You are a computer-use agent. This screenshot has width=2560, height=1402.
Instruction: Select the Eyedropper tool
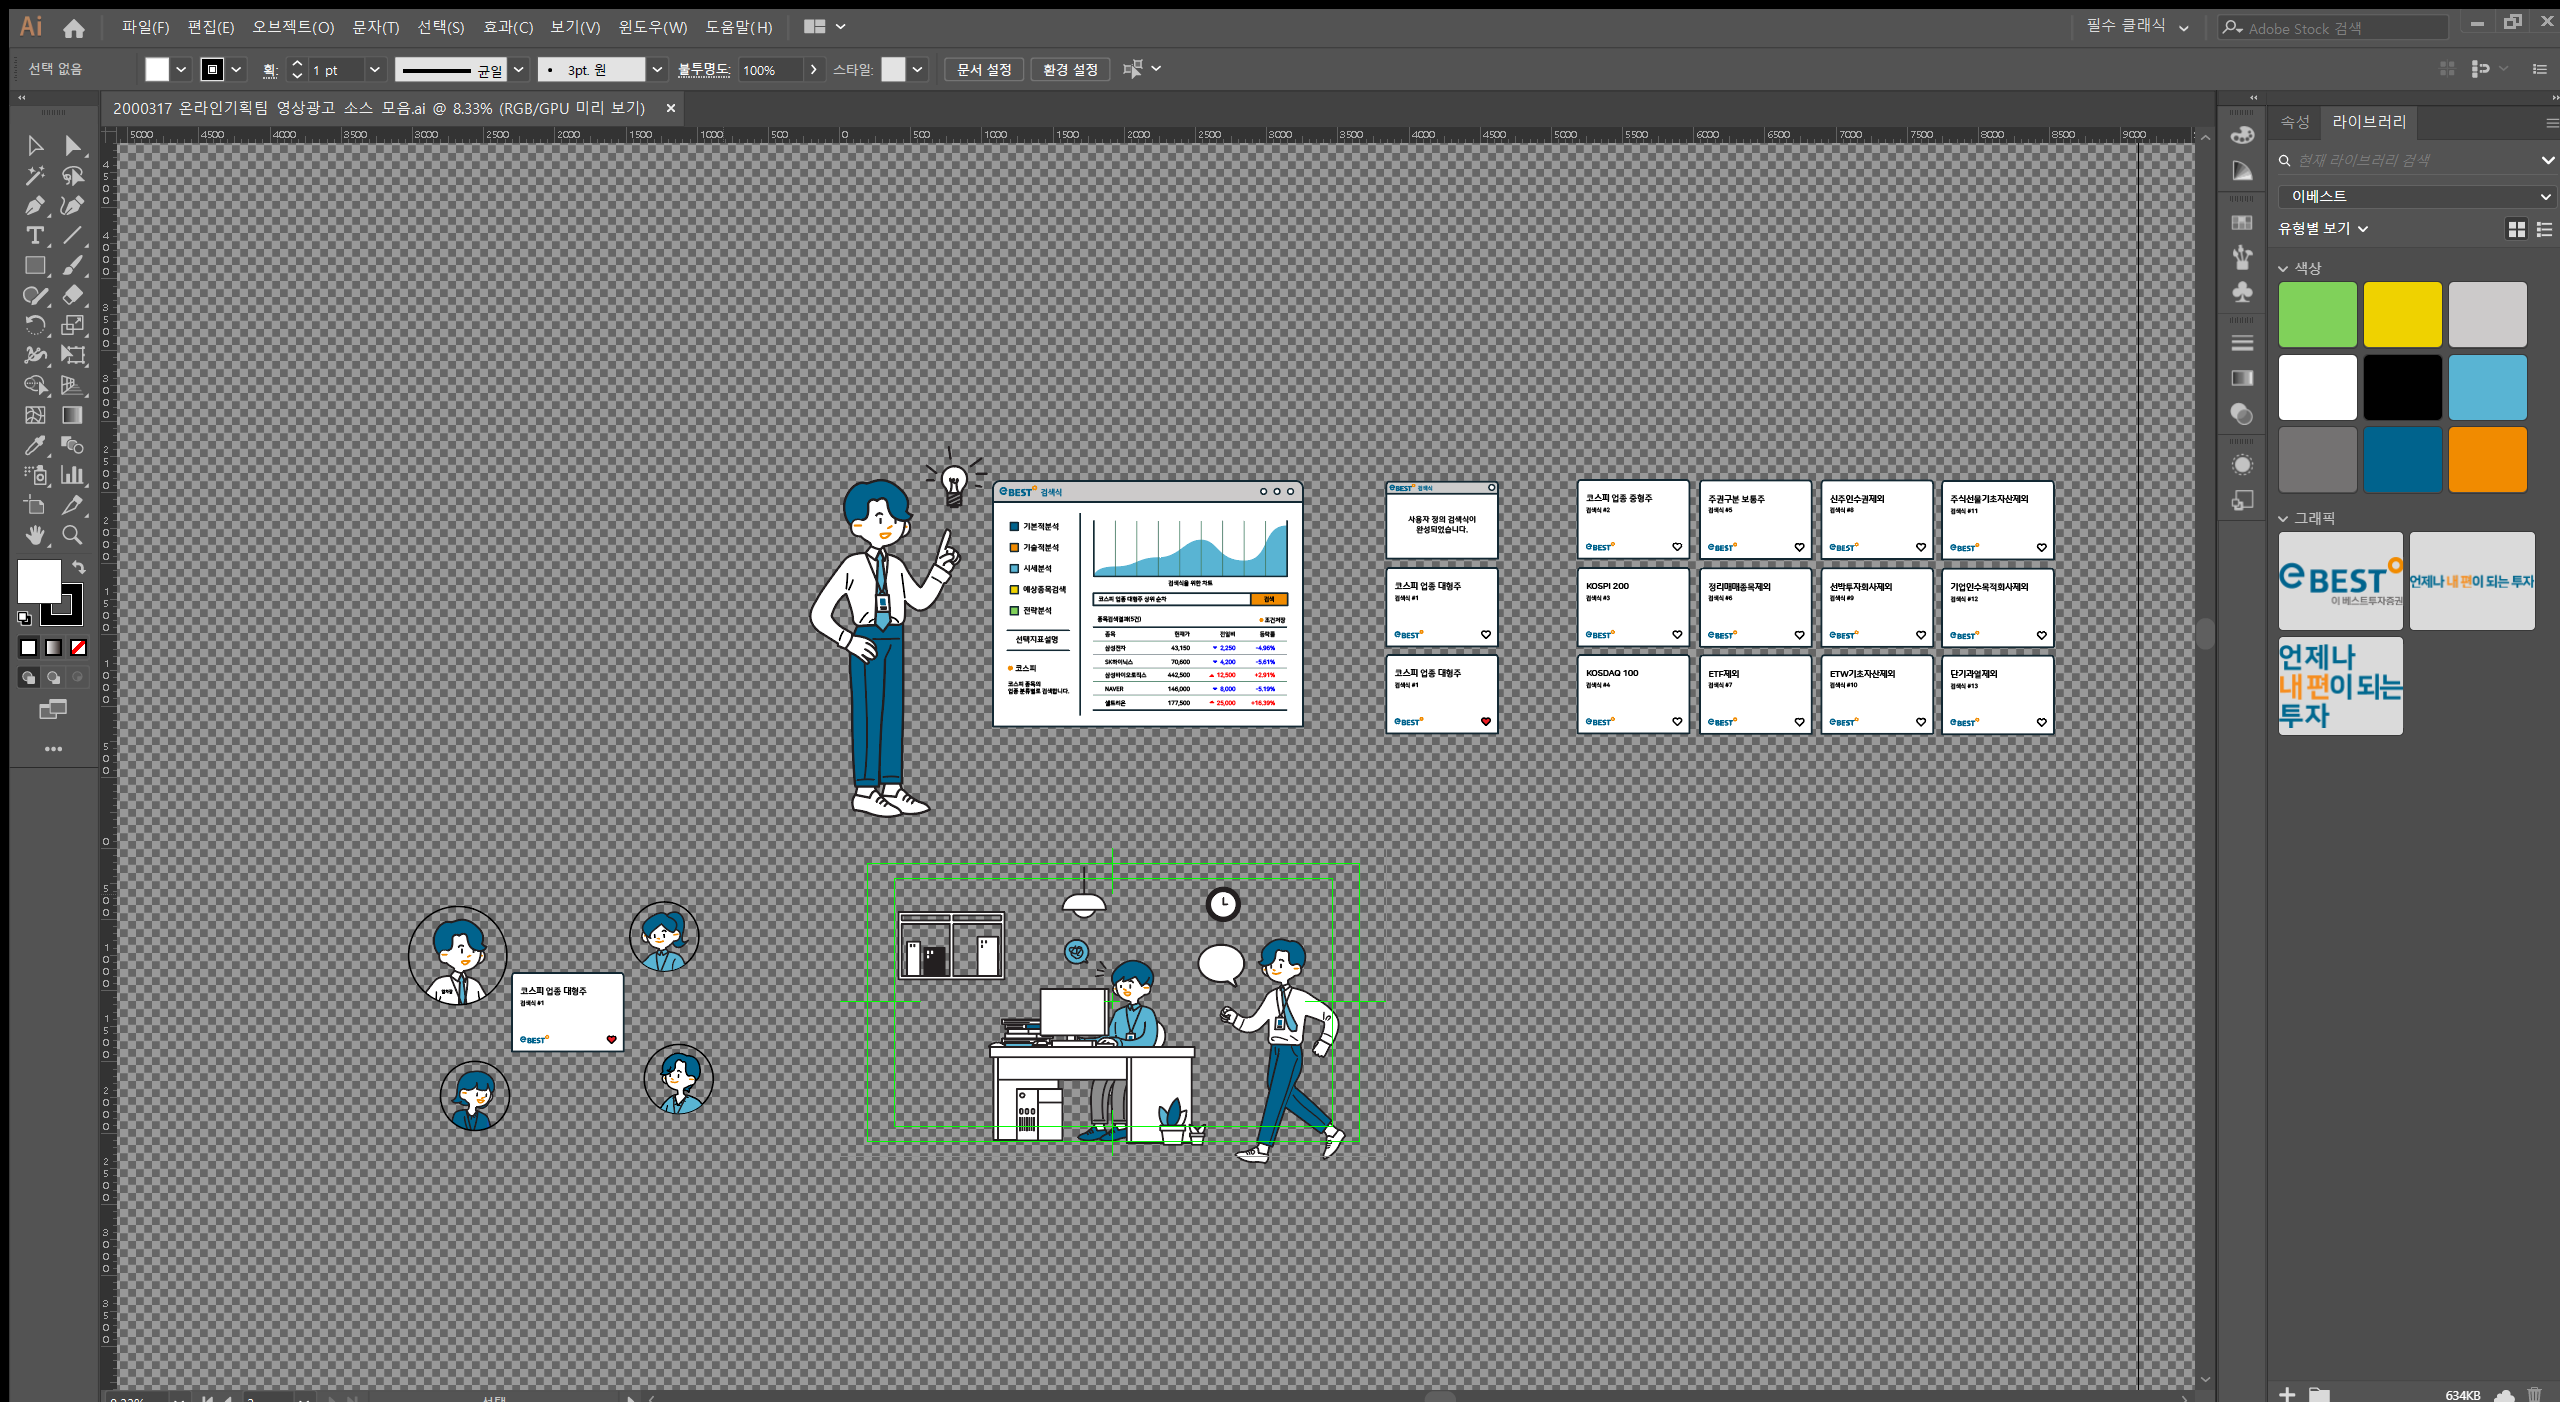35,445
